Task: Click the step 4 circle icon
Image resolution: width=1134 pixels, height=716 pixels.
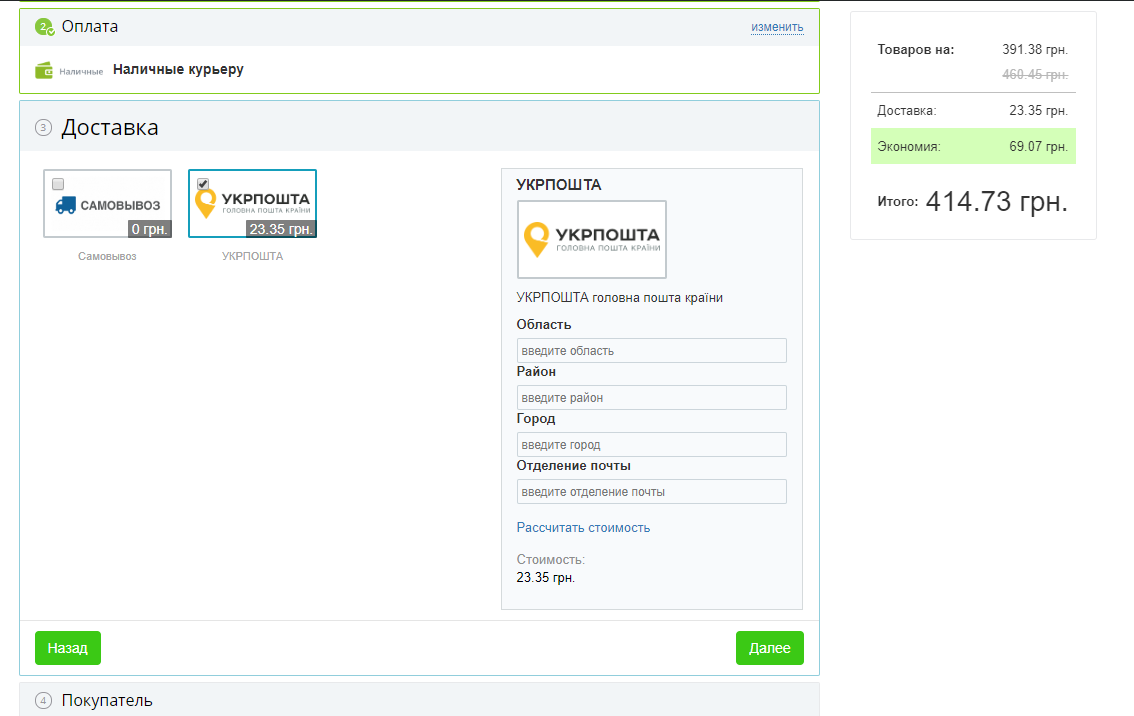Action: pyautogui.click(x=43, y=700)
